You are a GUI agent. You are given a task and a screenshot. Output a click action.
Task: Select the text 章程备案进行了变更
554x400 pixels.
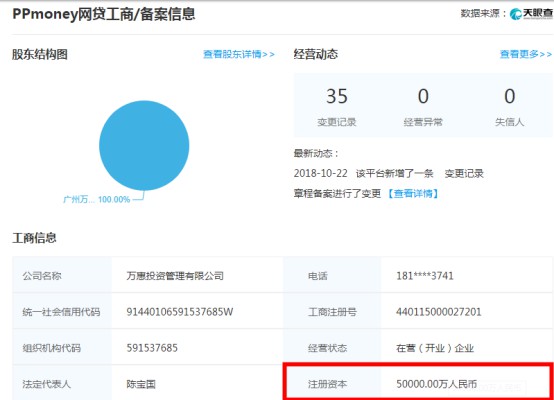(337, 194)
